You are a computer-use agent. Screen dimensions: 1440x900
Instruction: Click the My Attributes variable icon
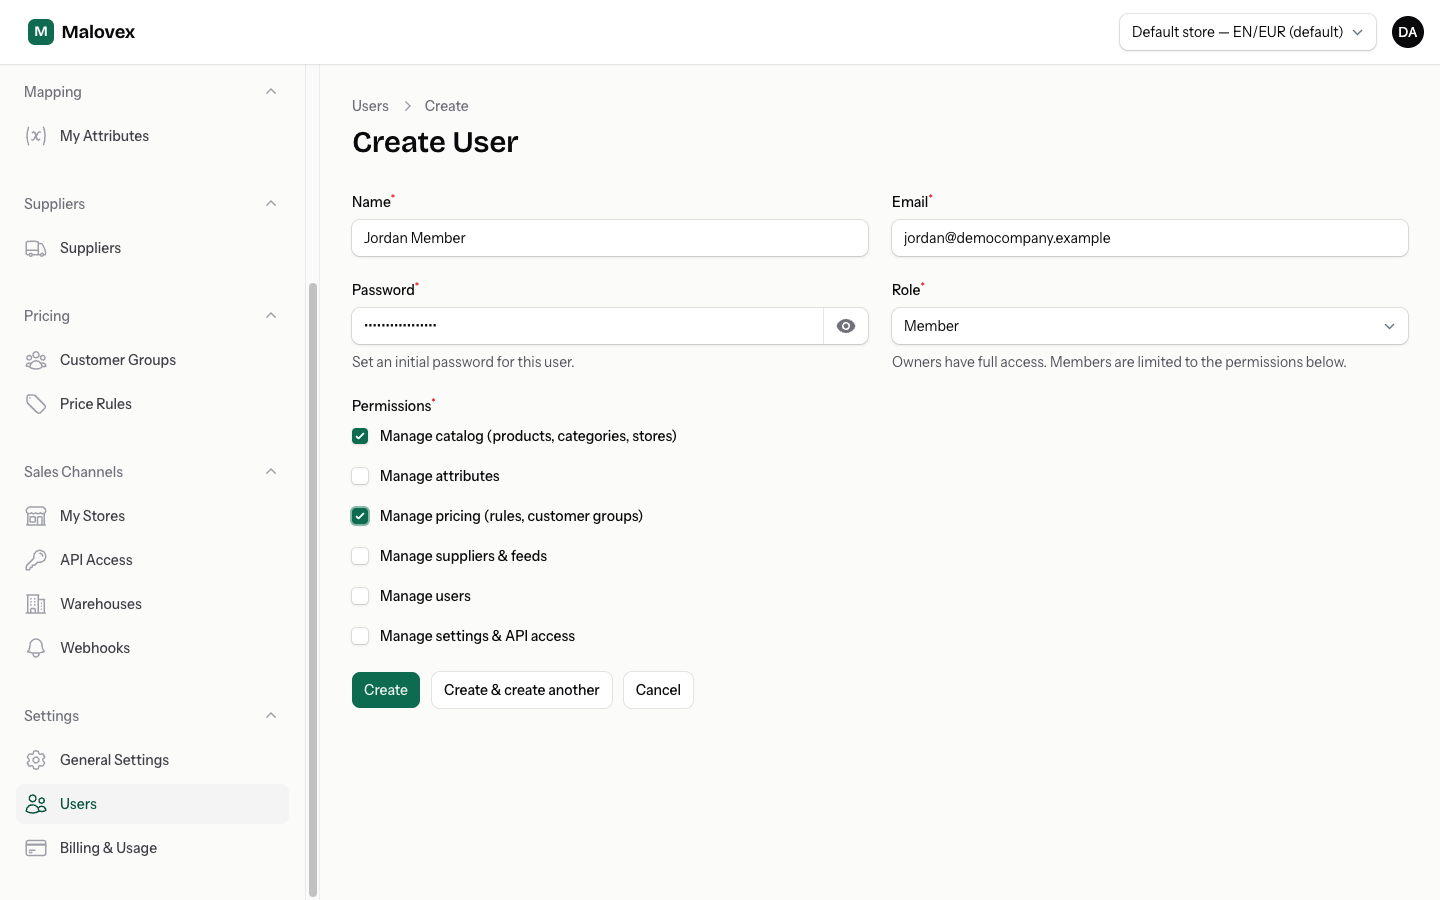(x=36, y=136)
